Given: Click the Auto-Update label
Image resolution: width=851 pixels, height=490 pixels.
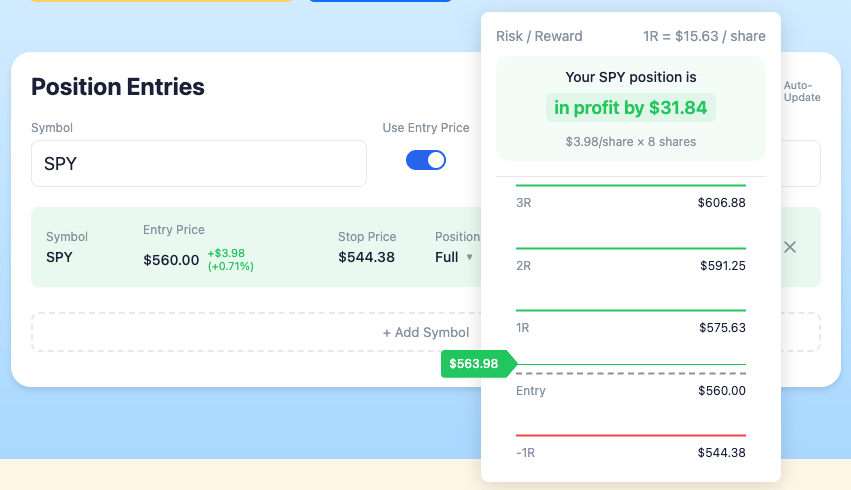Looking at the screenshot, I should coord(802,91).
